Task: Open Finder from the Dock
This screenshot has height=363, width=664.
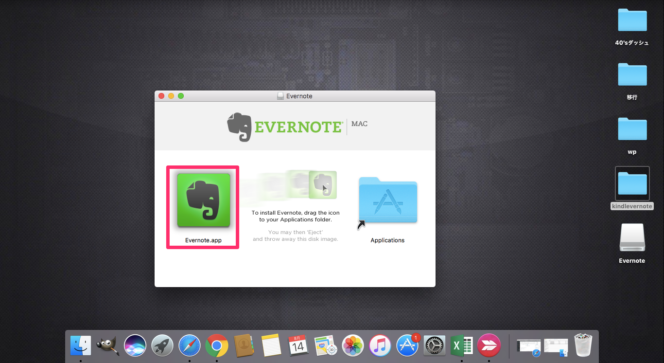Action: coord(80,345)
